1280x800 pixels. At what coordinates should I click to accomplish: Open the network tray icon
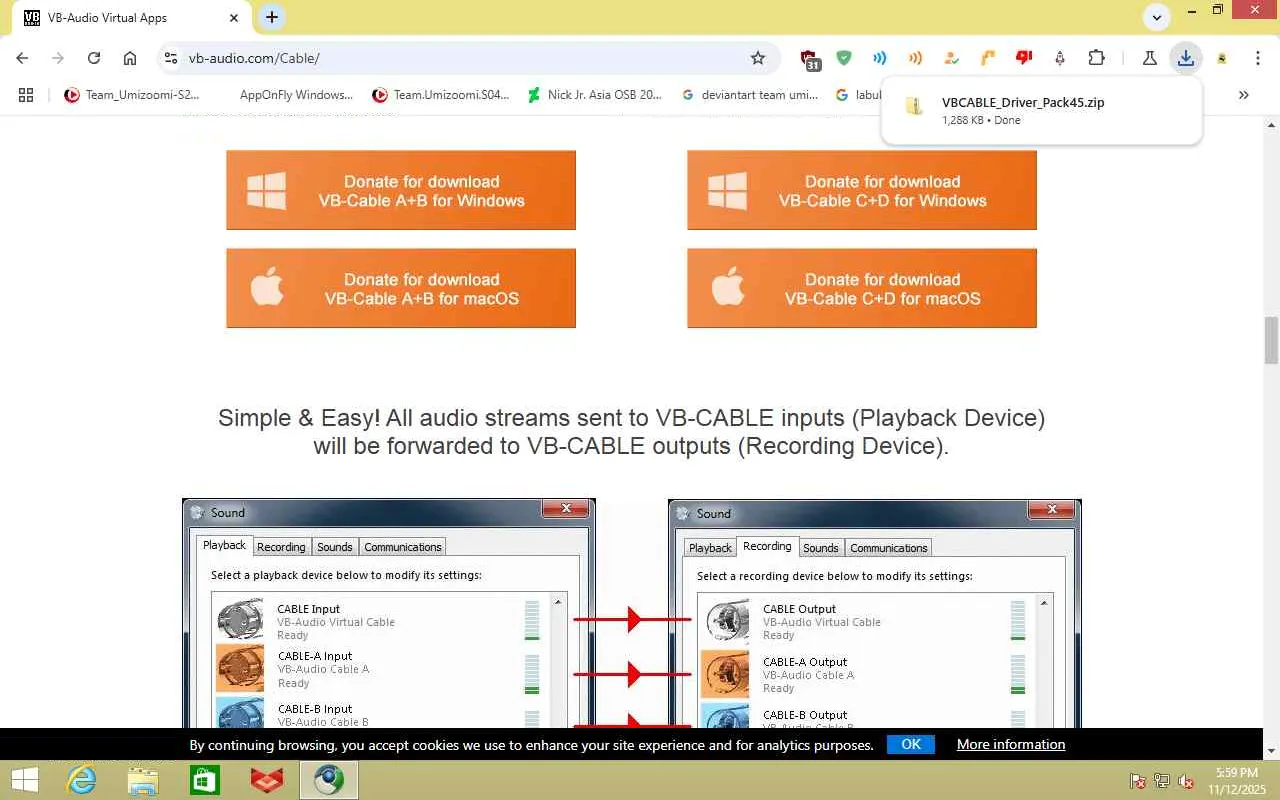click(1162, 781)
